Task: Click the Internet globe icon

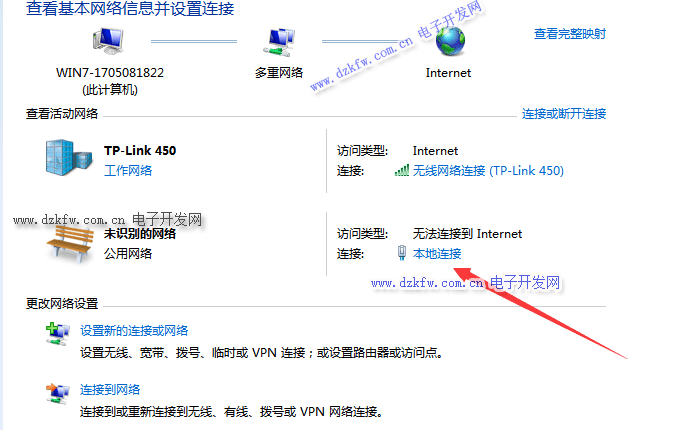Action: point(450,42)
